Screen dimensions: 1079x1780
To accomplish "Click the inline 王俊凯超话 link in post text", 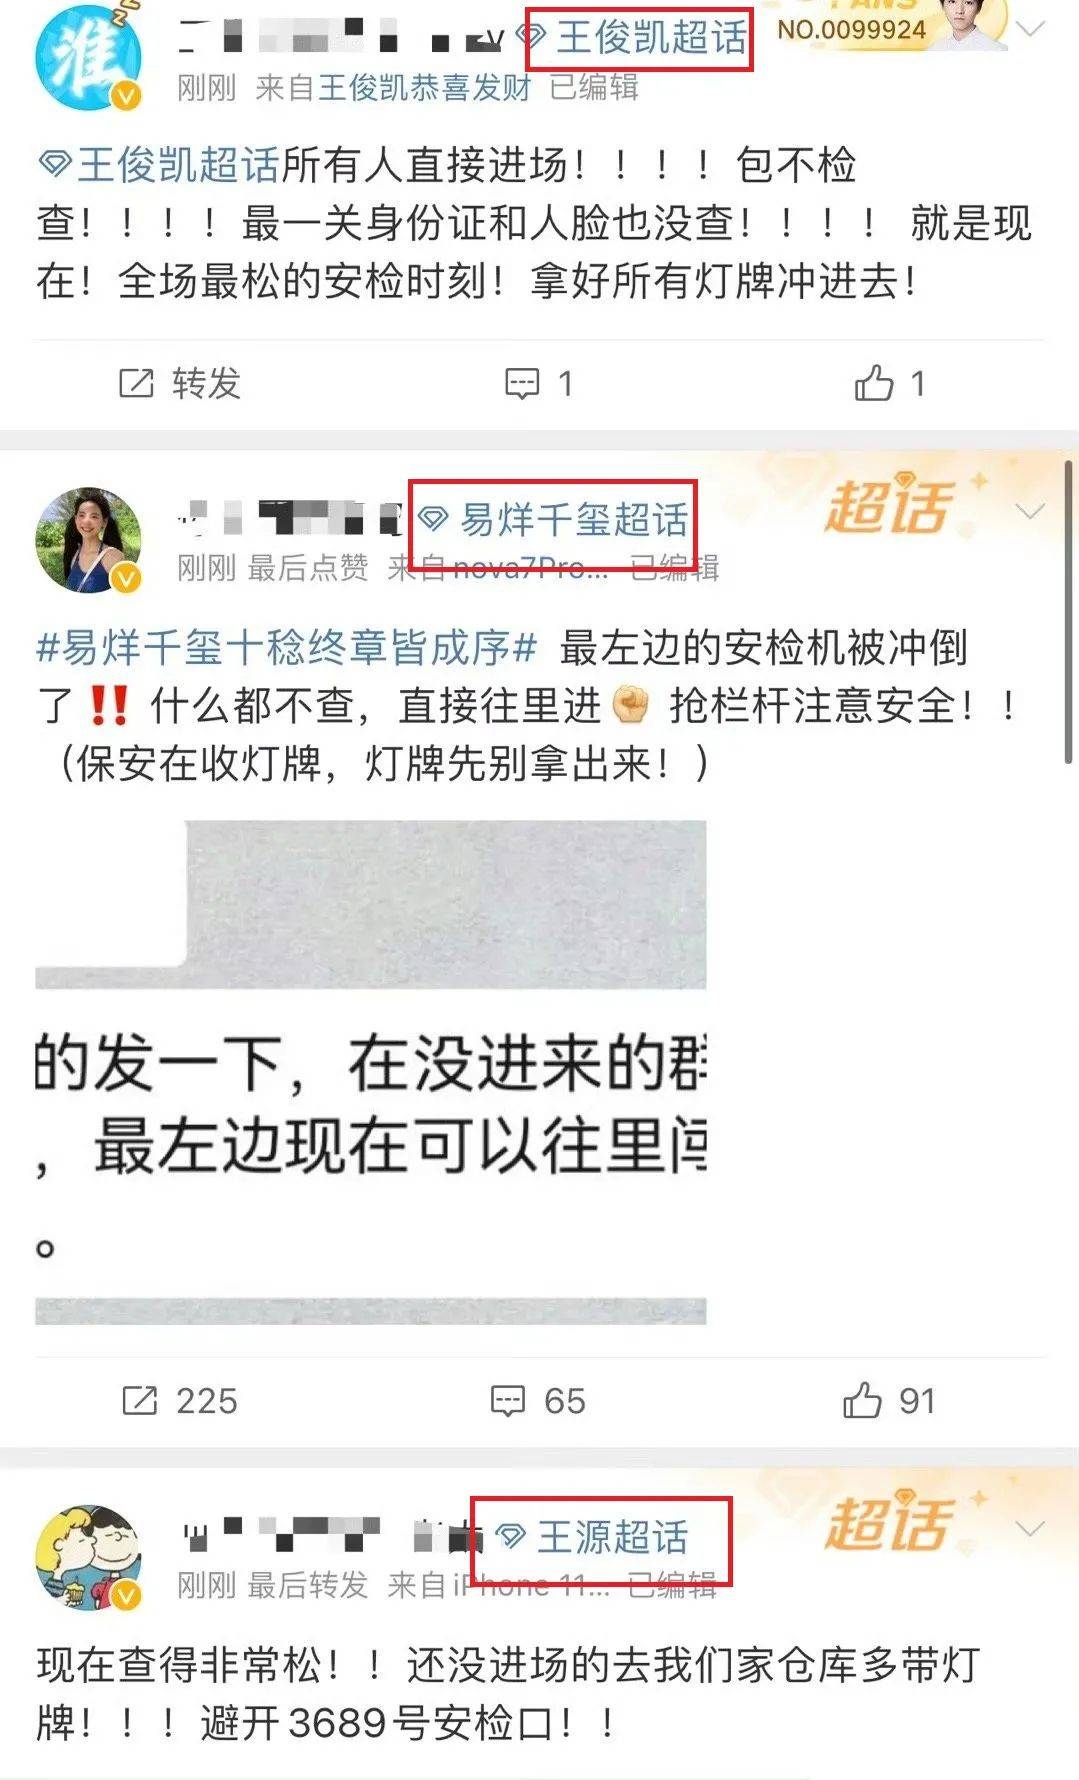I will click(x=159, y=165).
